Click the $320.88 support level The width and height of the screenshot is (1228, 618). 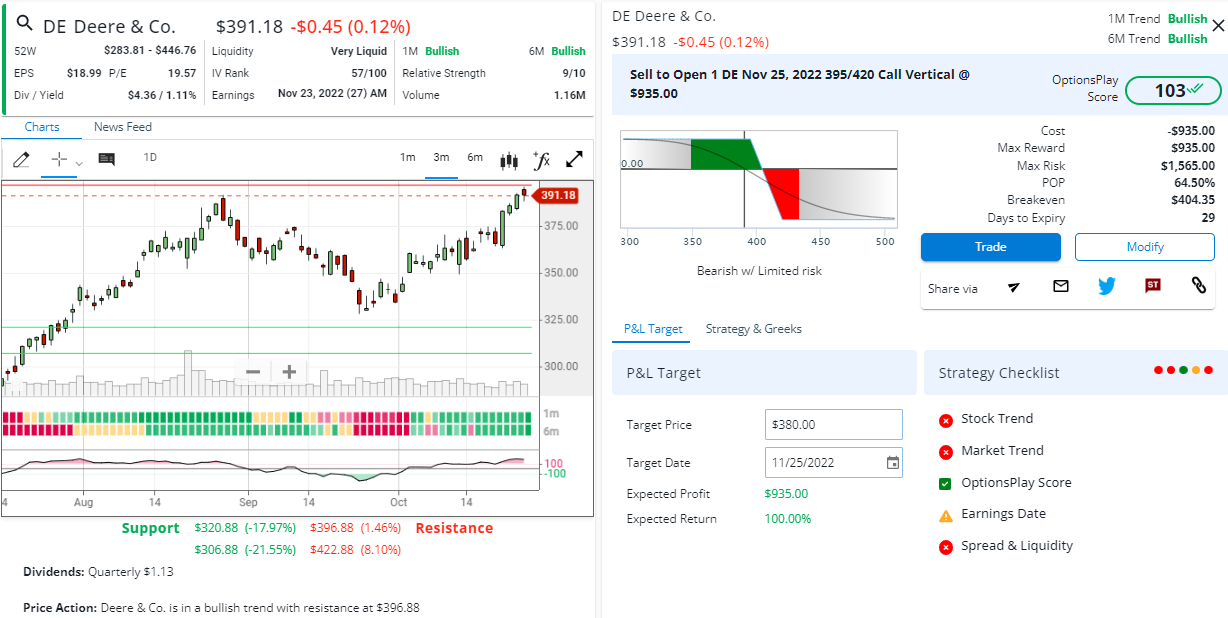tap(217, 528)
